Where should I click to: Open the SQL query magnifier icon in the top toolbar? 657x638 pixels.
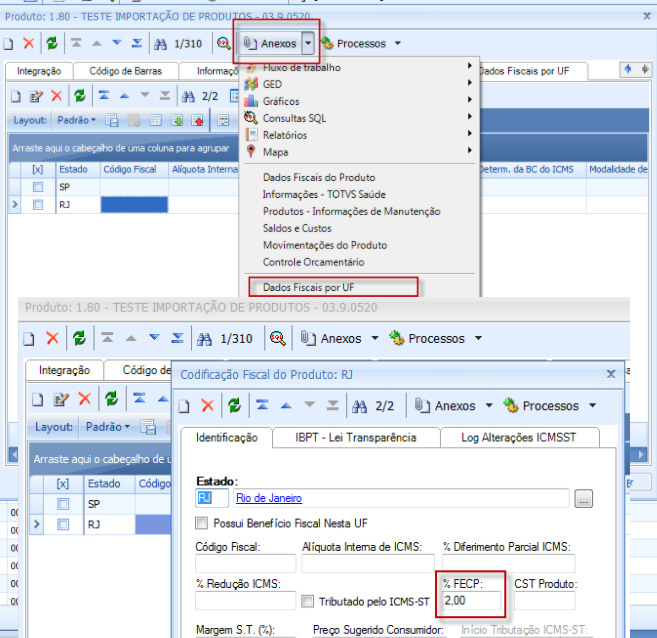(x=224, y=43)
